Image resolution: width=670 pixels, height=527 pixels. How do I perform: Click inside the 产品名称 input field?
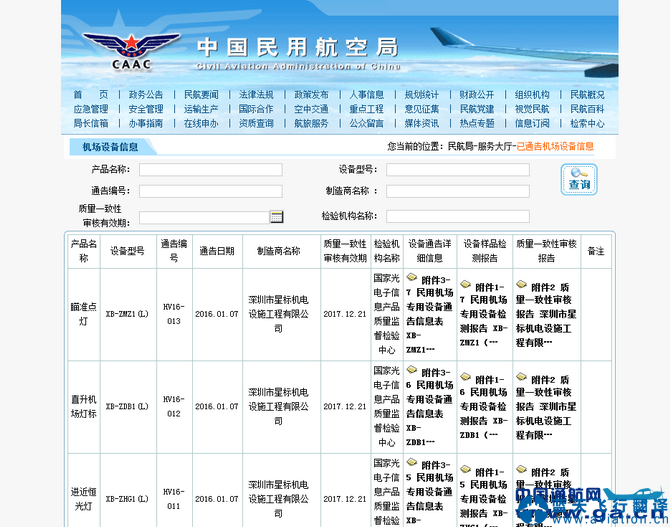tap(210, 170)
